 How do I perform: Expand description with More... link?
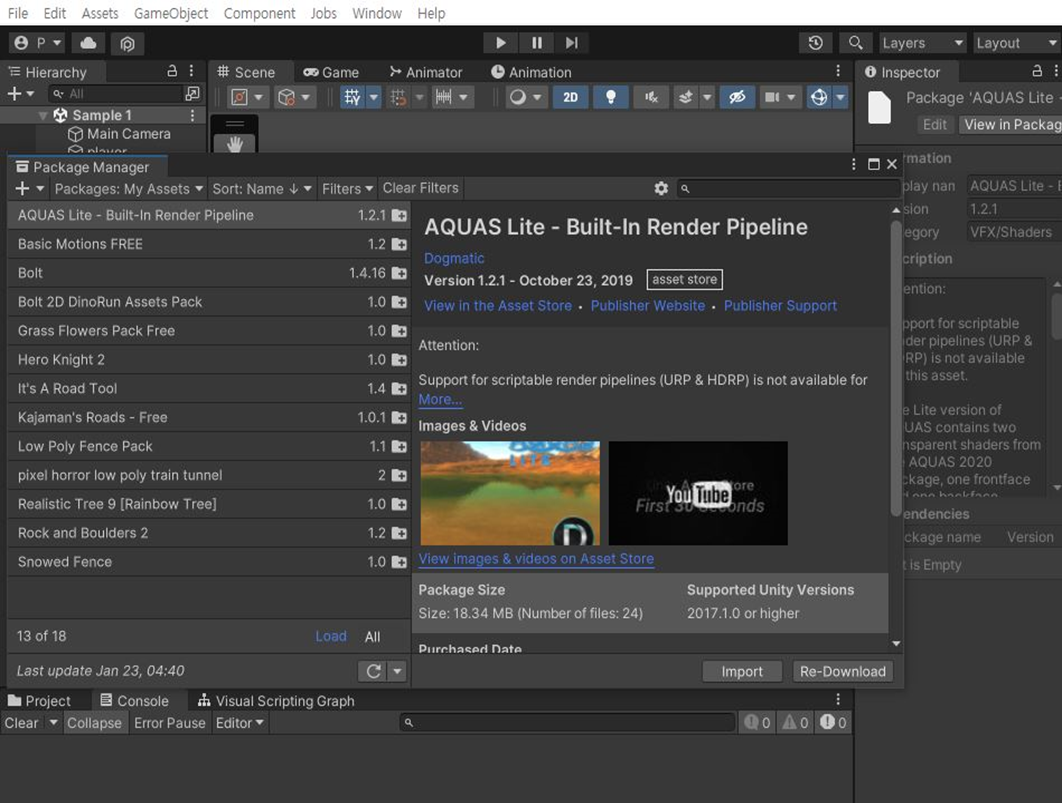(440, 399)
